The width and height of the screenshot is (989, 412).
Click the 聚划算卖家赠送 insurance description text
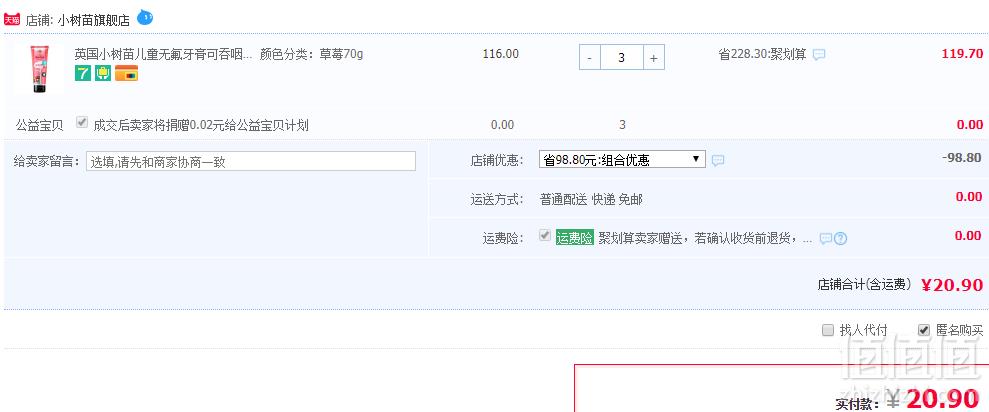tap(705, 238)
